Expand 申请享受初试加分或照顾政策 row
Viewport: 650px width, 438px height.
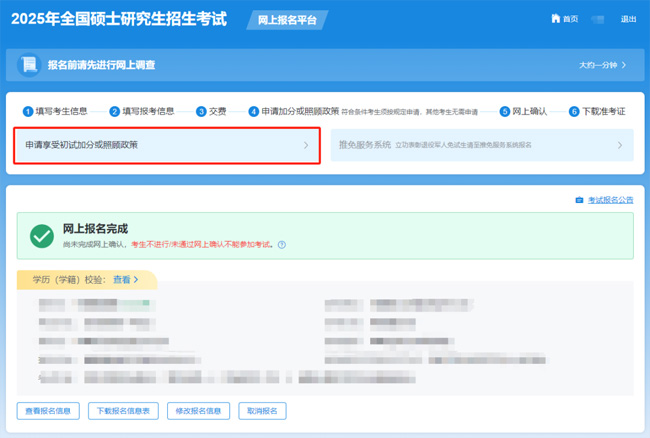pos(167,145)
